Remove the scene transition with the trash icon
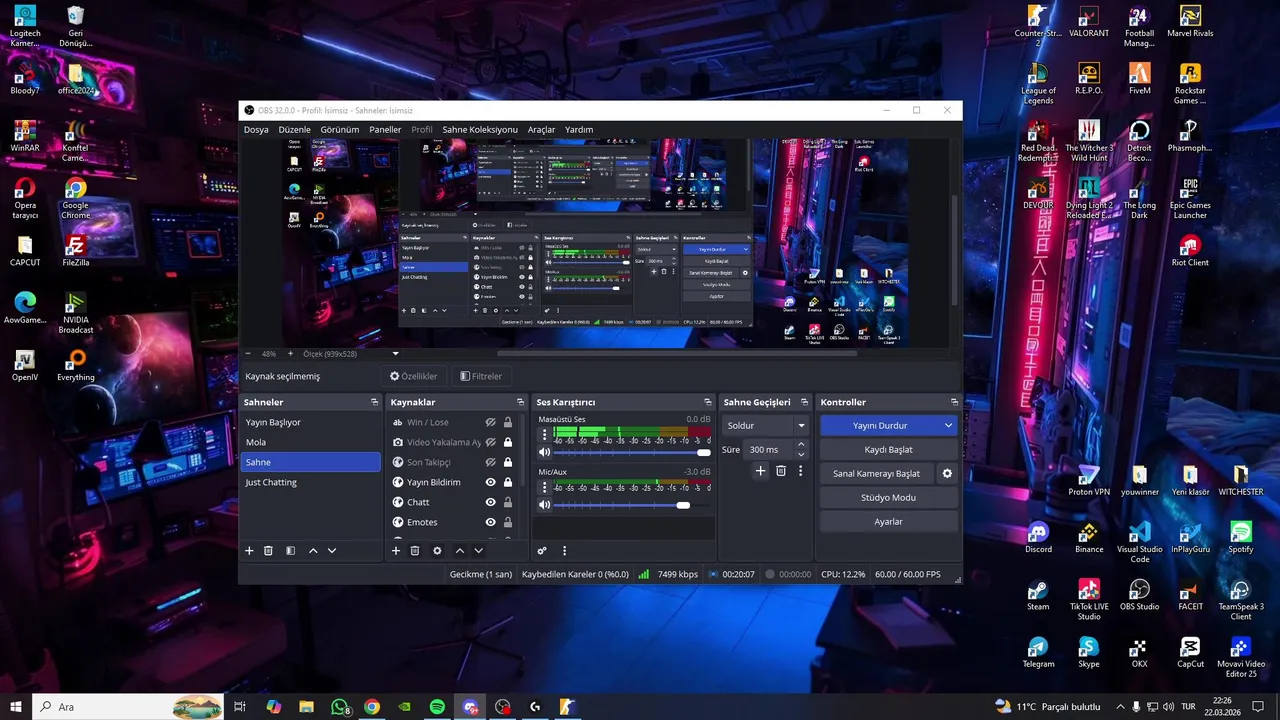This screenshot has height=720, width=1280. 781,471
